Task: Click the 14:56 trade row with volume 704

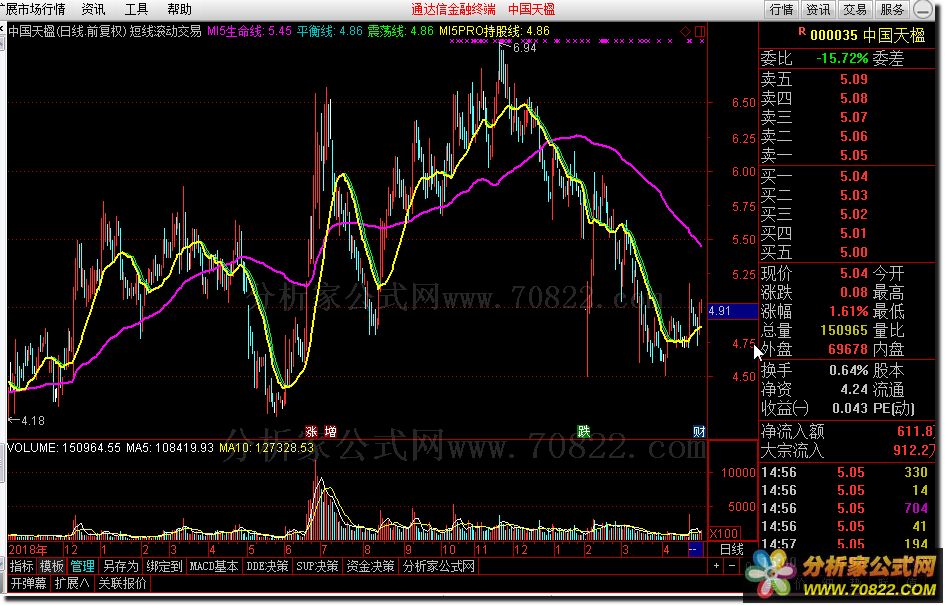Action: pos(847,509)
